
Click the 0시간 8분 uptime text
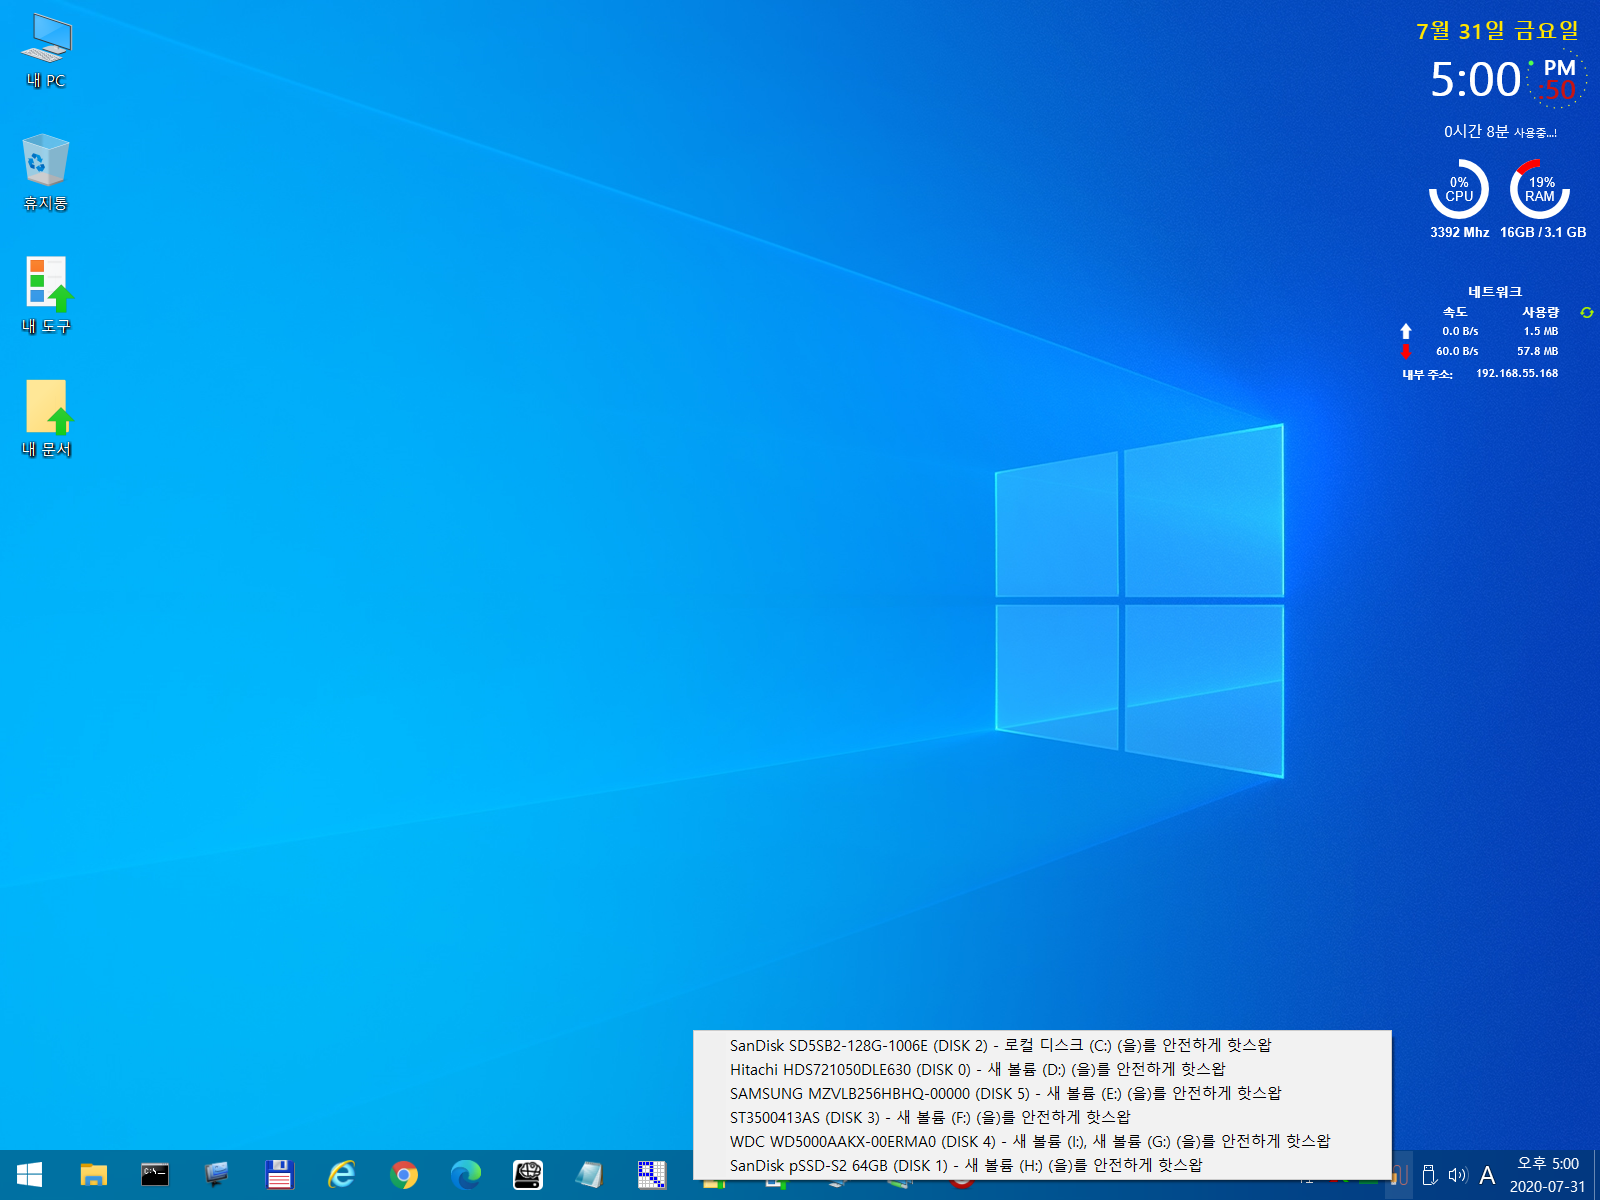(1500, 132)
